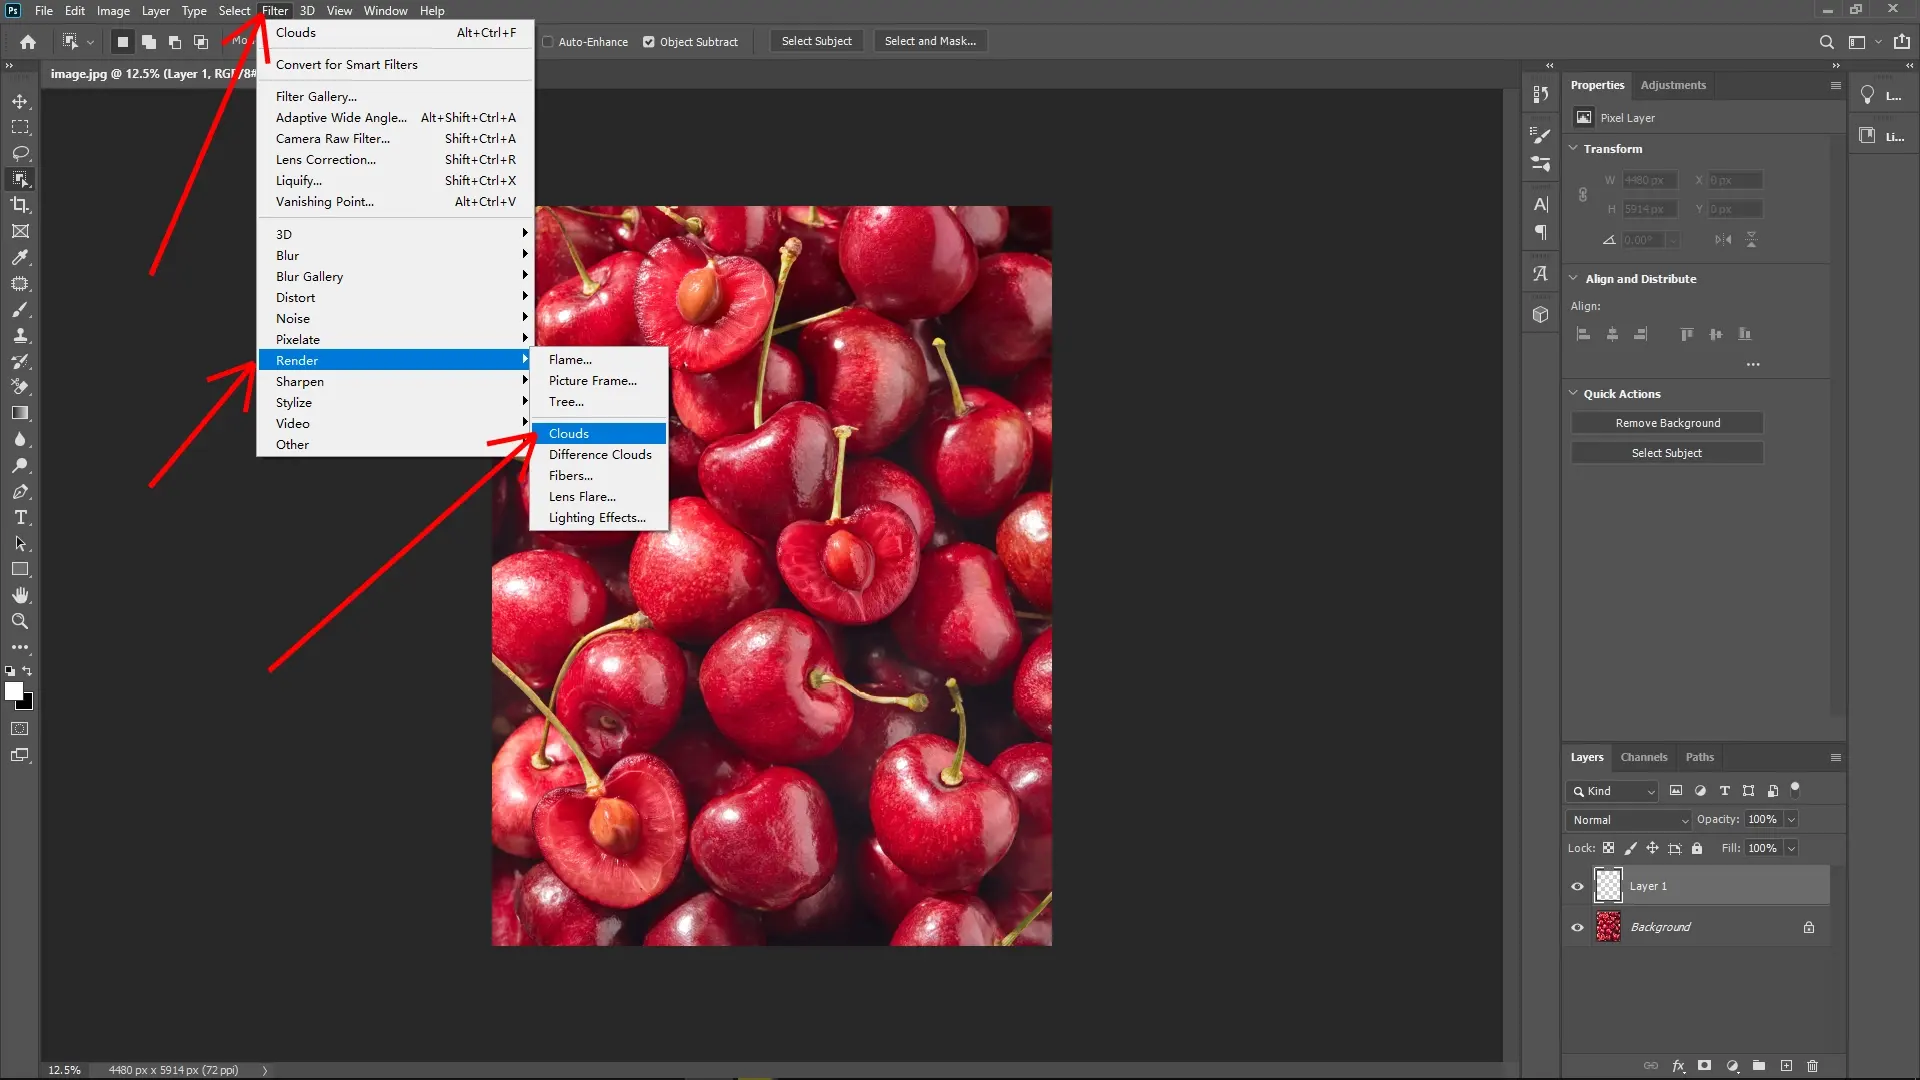Image resolution: width=1920 pixels, height=1080 pixels.
Task: Activate the Zoom tool
Action: (20, 621)
